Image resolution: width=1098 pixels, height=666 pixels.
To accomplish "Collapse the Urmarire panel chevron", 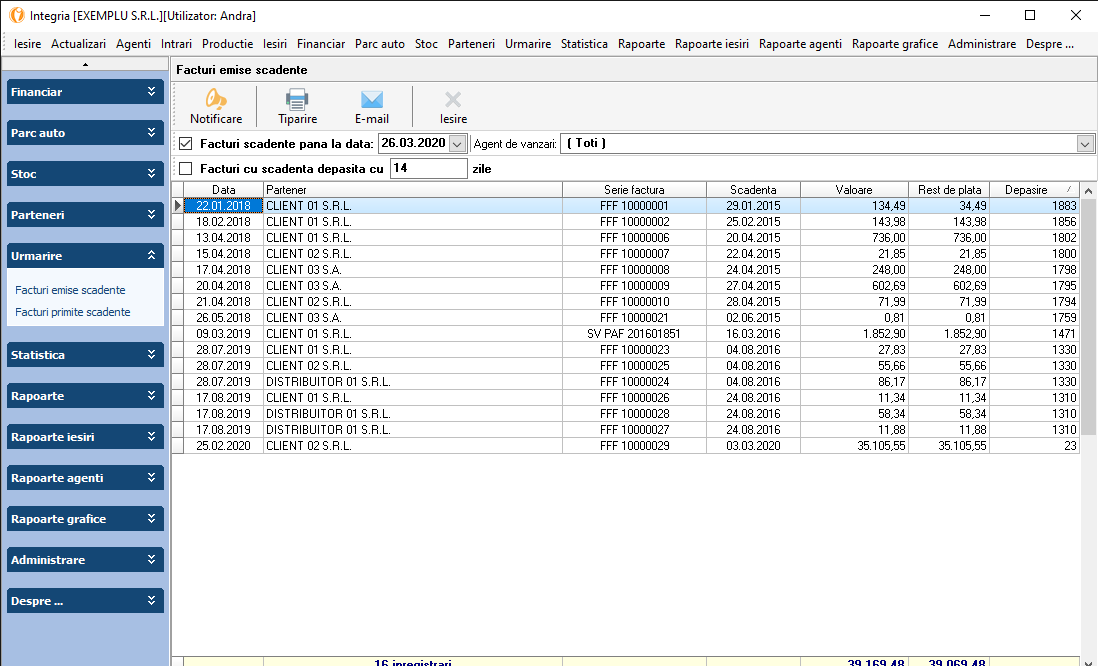I will pos(152,256).
